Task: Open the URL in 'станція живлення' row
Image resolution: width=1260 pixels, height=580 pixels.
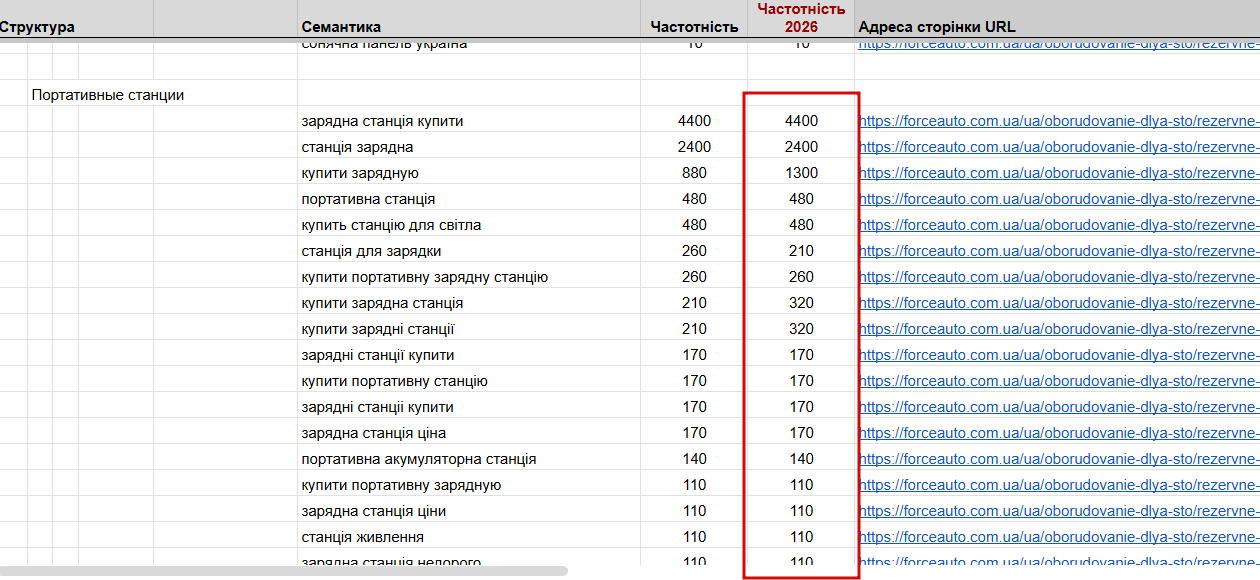Action: coord(1059,537)
